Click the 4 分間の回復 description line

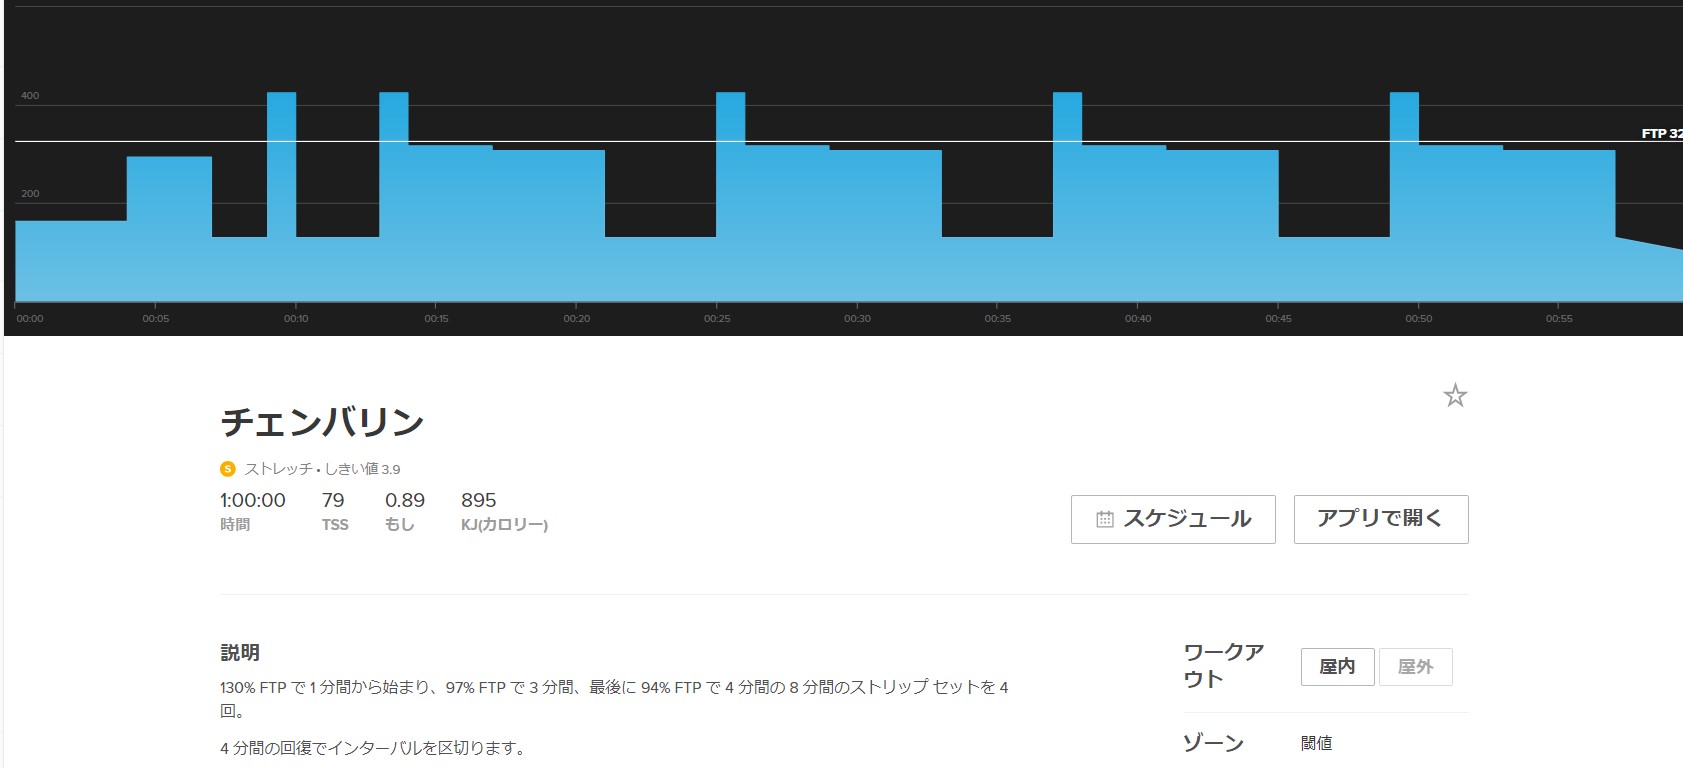point(372,748)
